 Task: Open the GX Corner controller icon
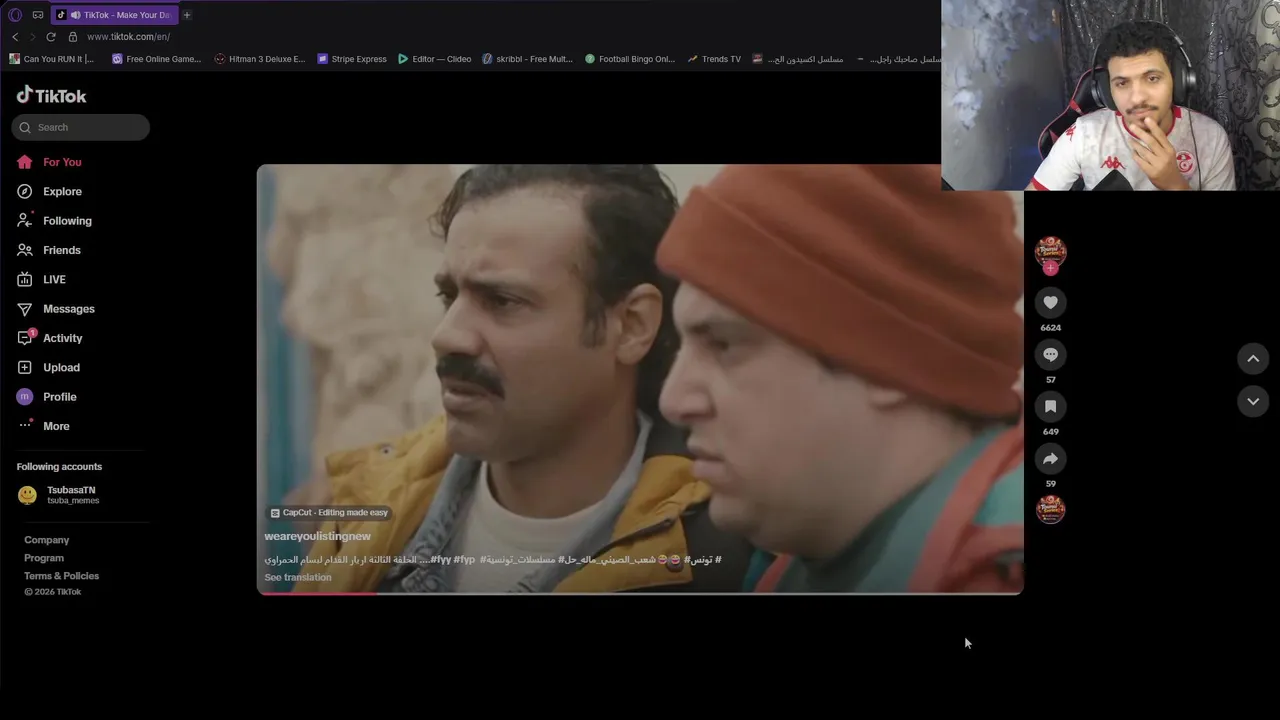pos(38,15)
